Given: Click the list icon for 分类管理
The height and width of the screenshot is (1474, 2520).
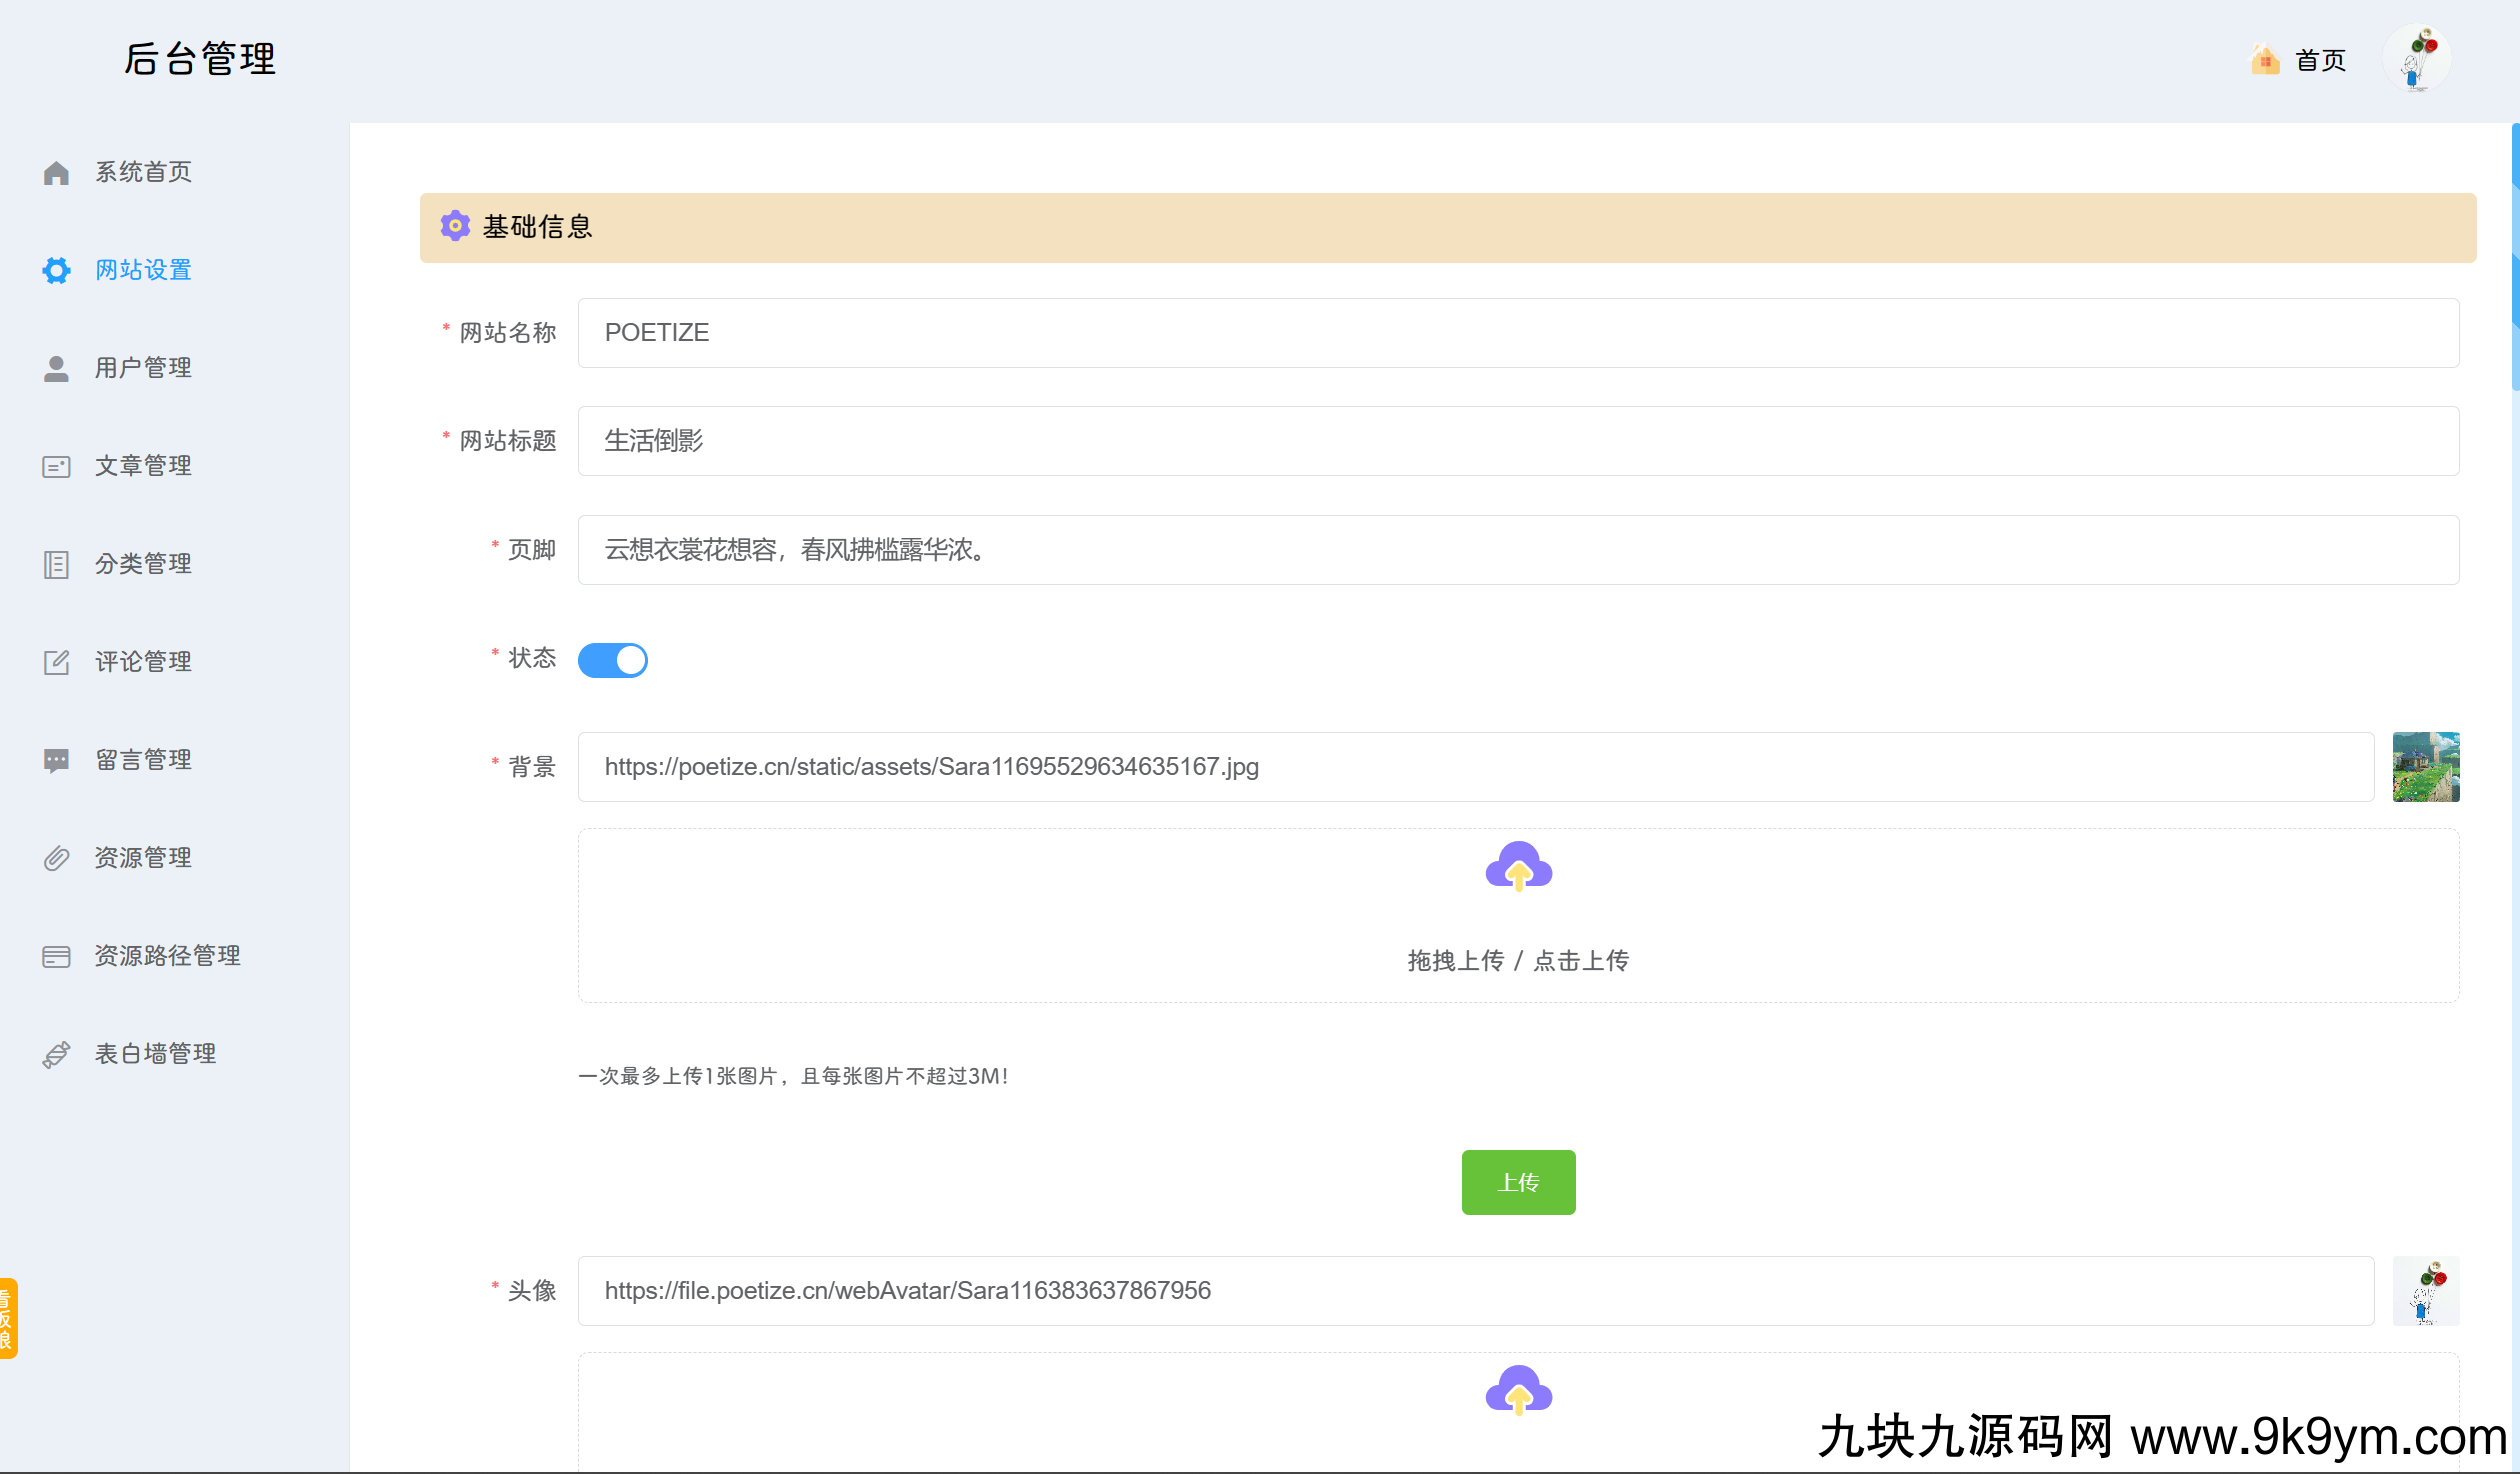Looking at the screenshot, I should (x=56, y=564).
